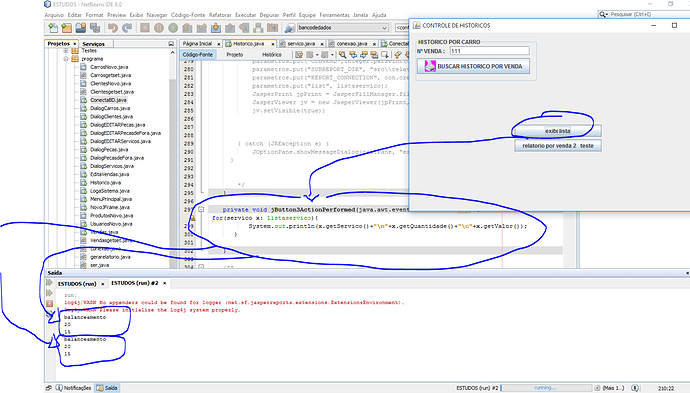Click the New Project toolbar icon
This screenshot has width=690, height=393.
(x=67, y=28)
